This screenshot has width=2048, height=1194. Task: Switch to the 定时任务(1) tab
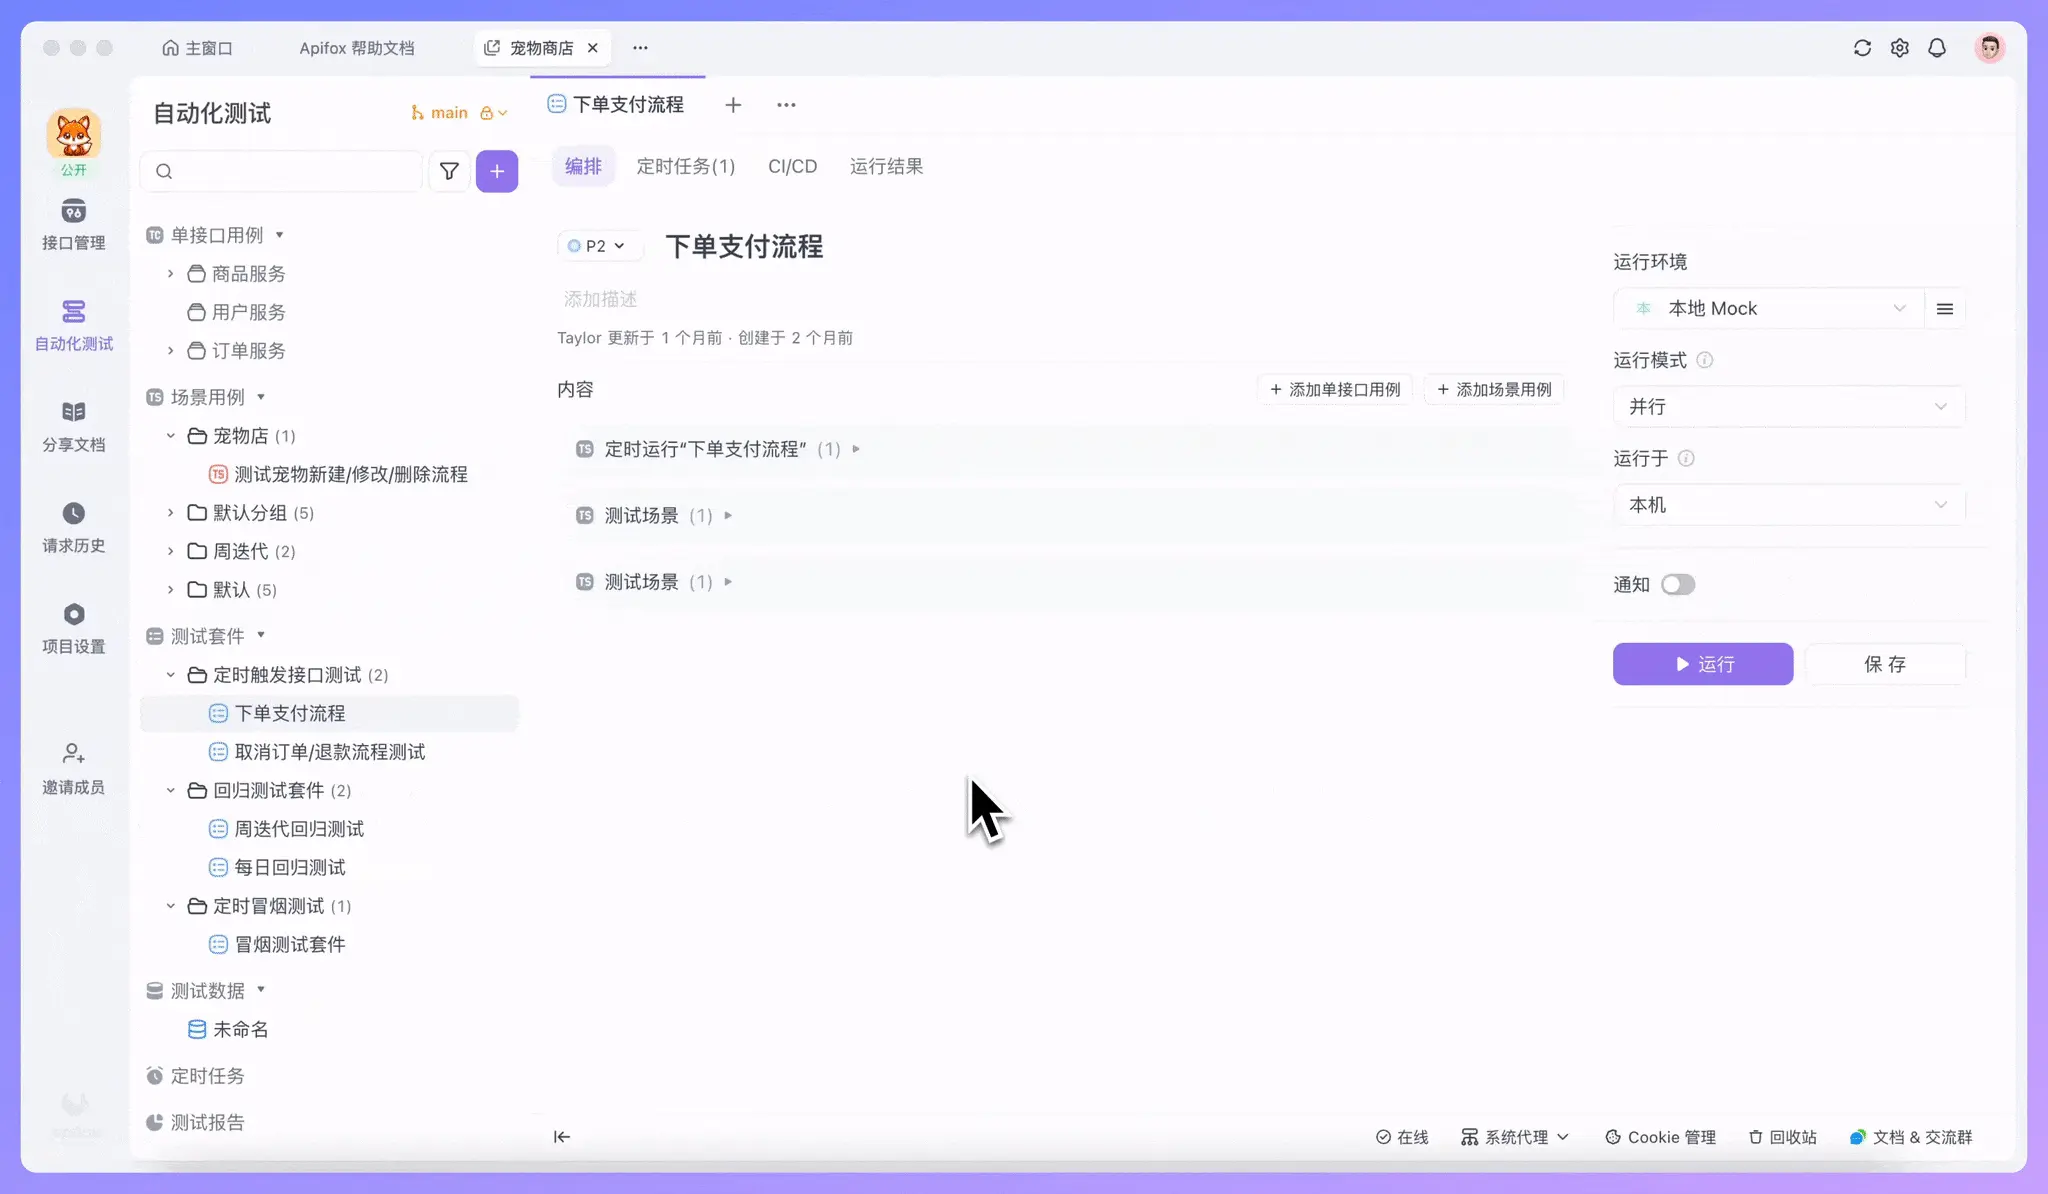686,167
